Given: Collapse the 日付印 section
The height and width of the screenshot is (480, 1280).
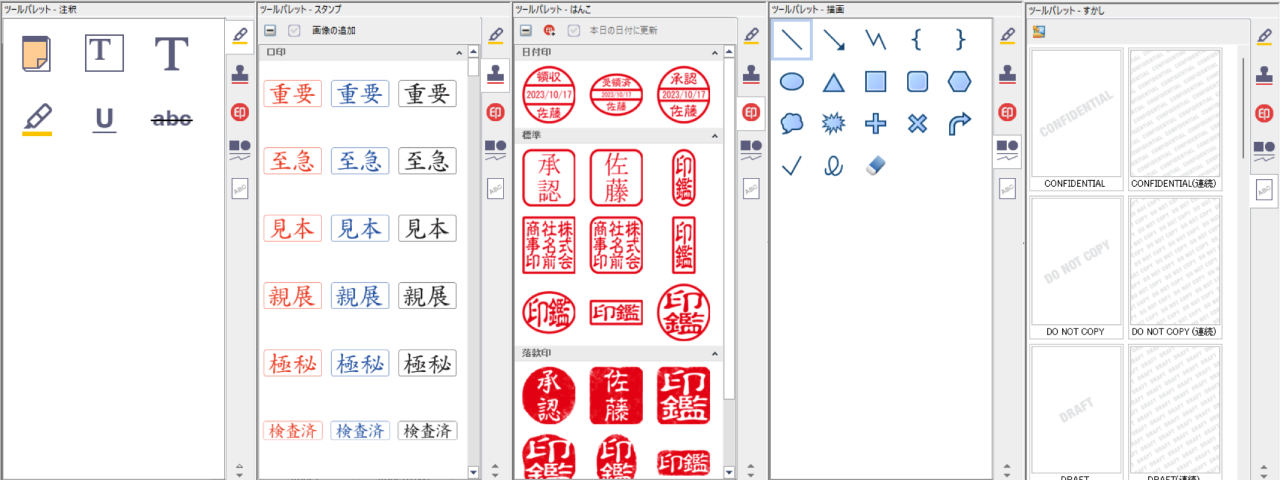Looking at the screenshot, I should coord(715,50).
